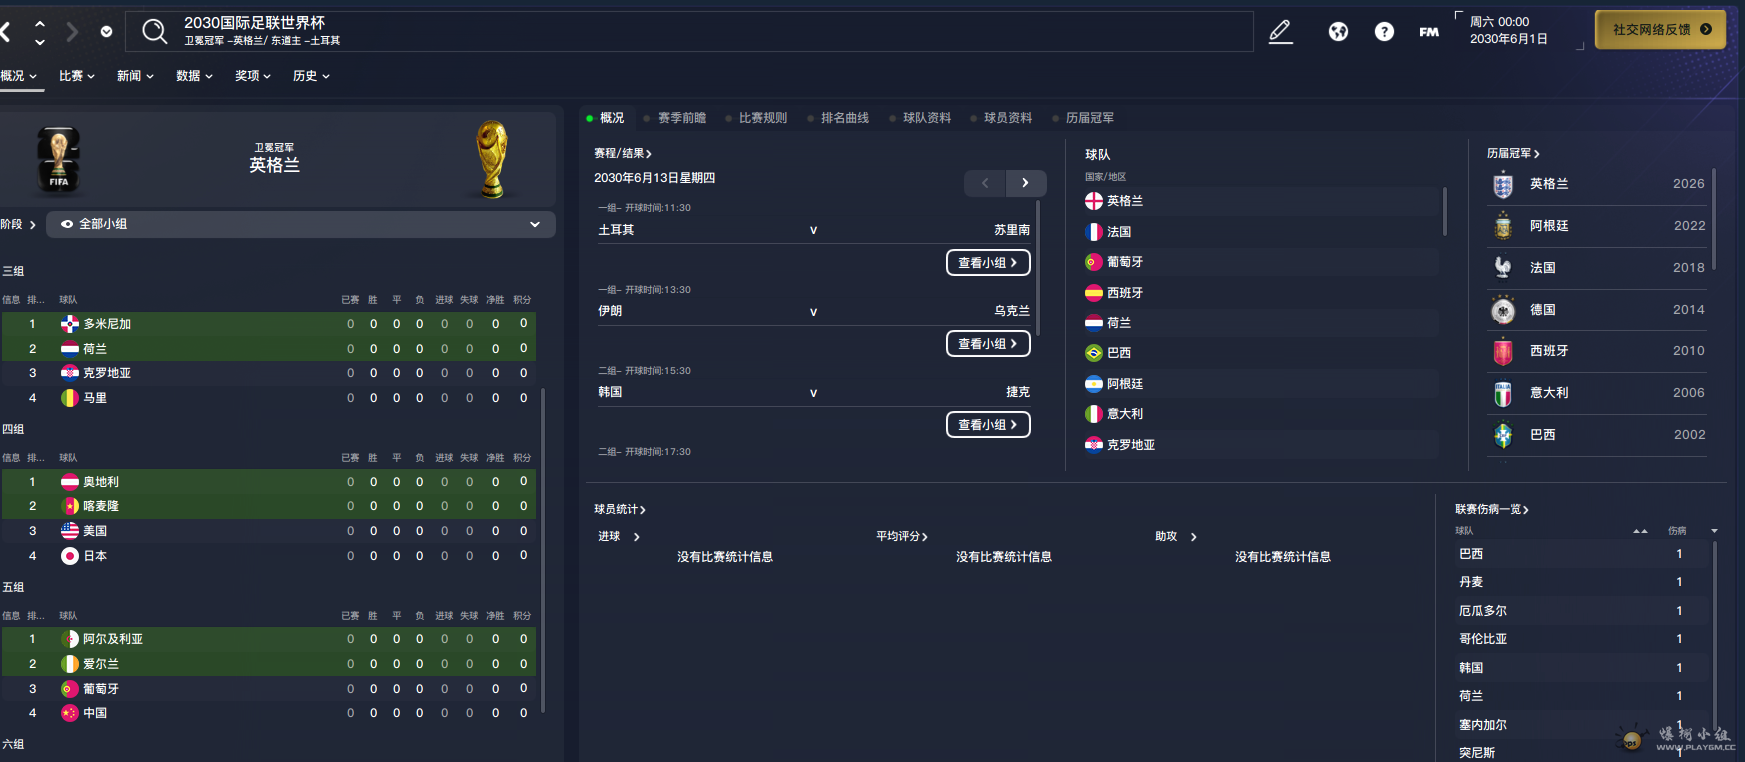The image size is (1745, 762).
Task: Open the help question mark icon
Action: tap(1384, 32)
